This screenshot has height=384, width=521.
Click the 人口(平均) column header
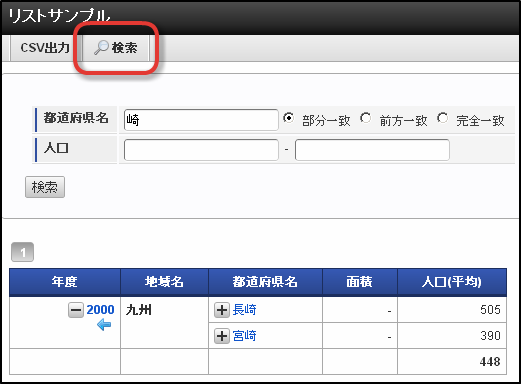click(452, 282)
